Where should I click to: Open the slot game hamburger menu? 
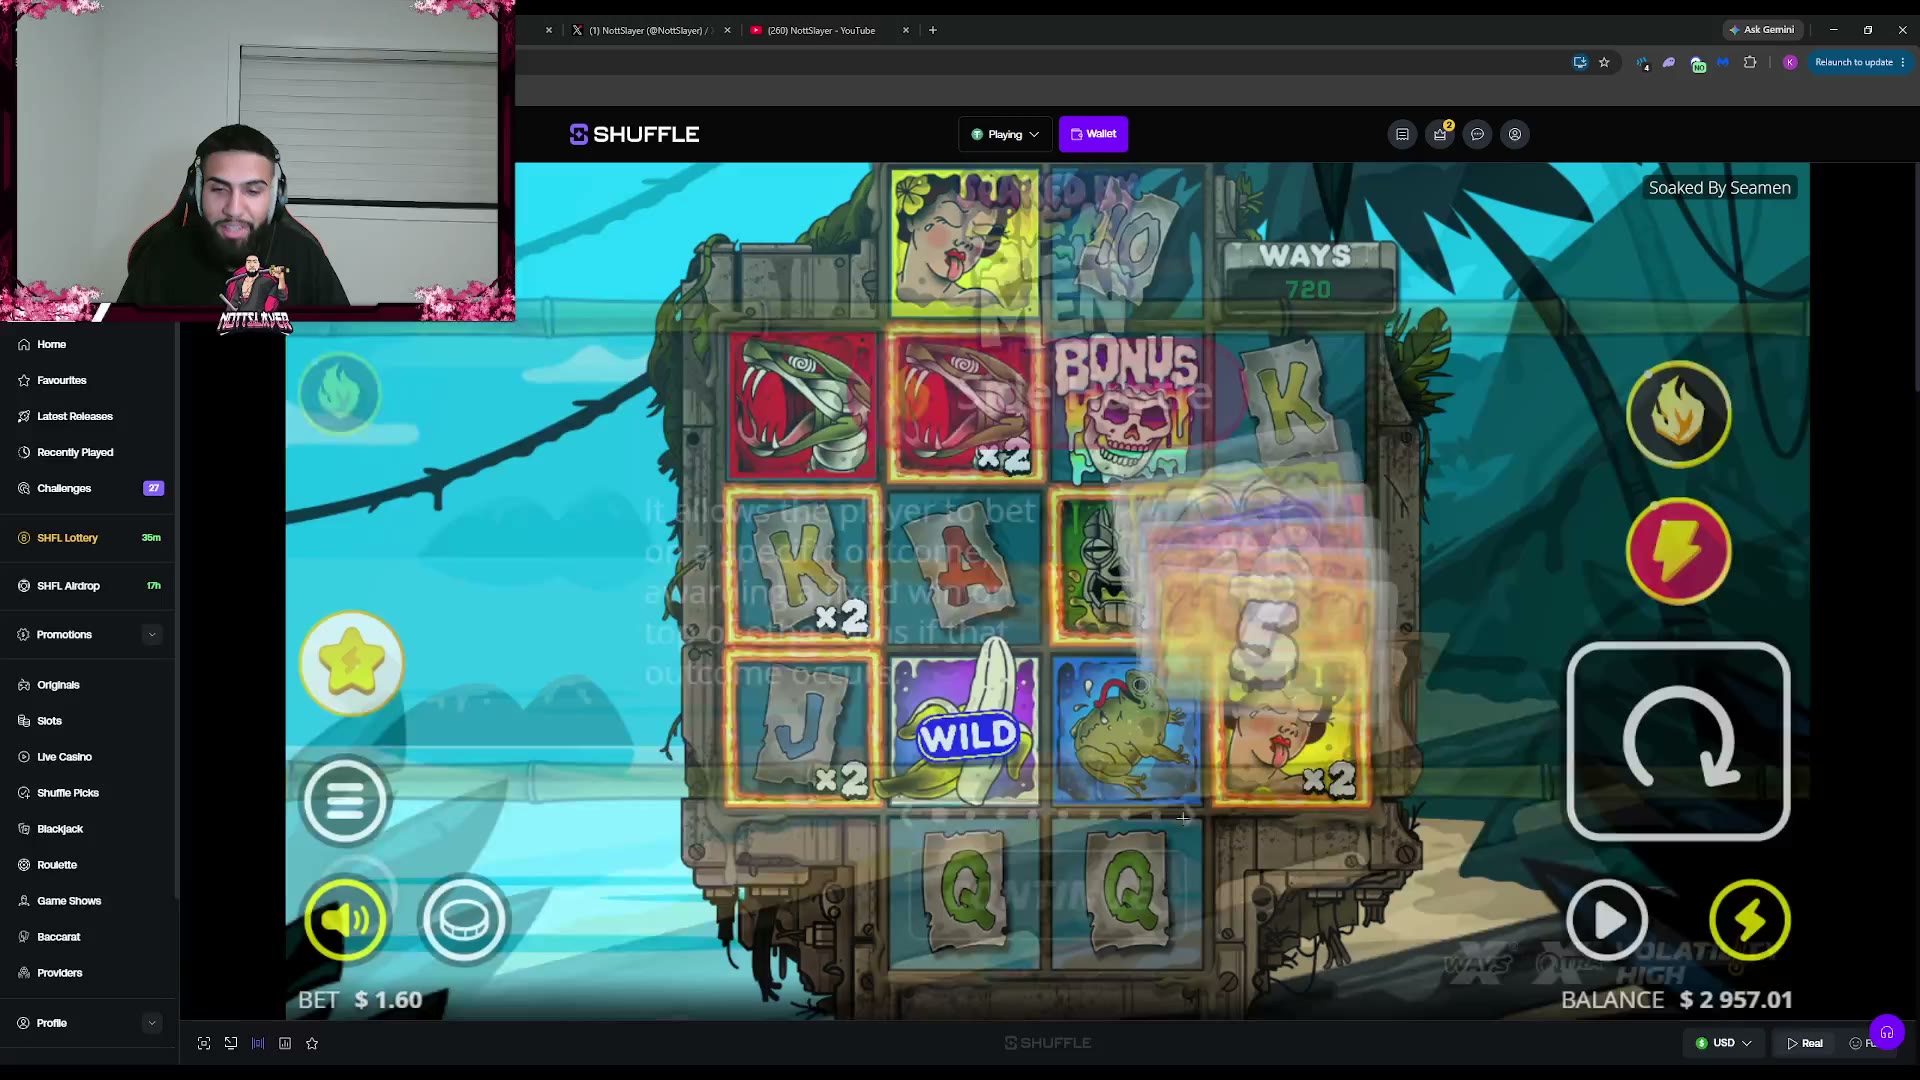click(x=345, y=801)
